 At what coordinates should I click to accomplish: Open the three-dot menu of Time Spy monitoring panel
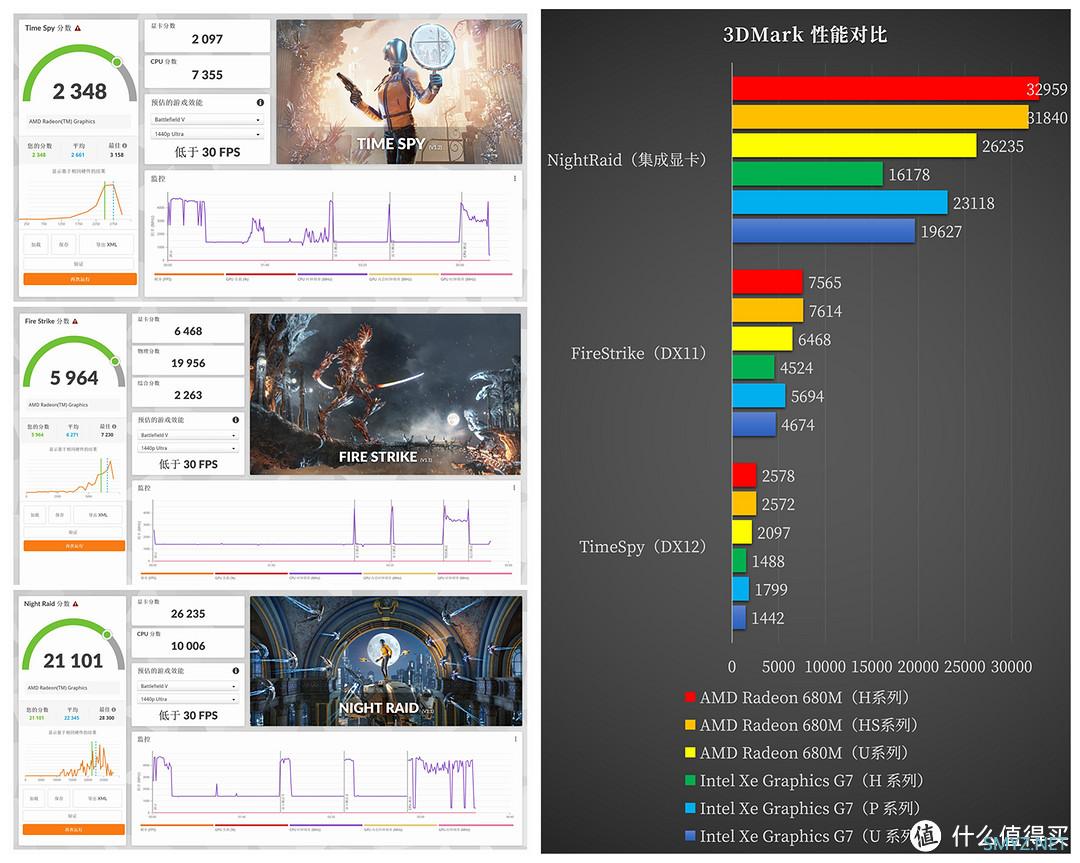click(x=515, y=178)
